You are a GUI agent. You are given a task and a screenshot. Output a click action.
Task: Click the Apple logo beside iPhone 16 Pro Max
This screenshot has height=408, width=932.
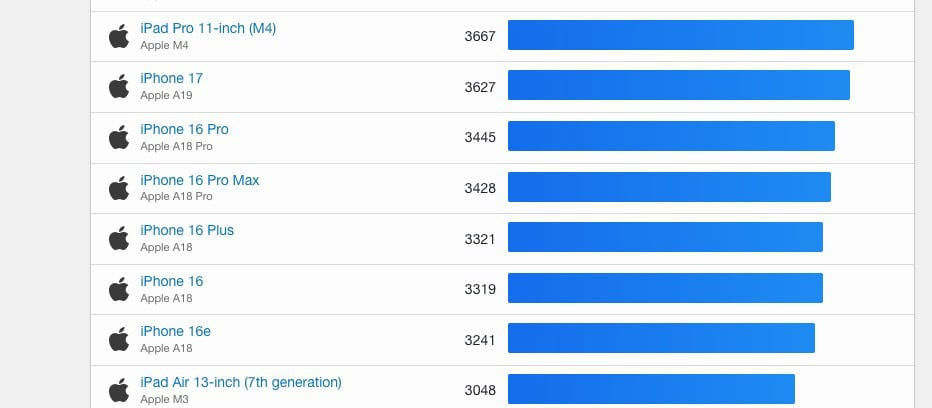120,188
